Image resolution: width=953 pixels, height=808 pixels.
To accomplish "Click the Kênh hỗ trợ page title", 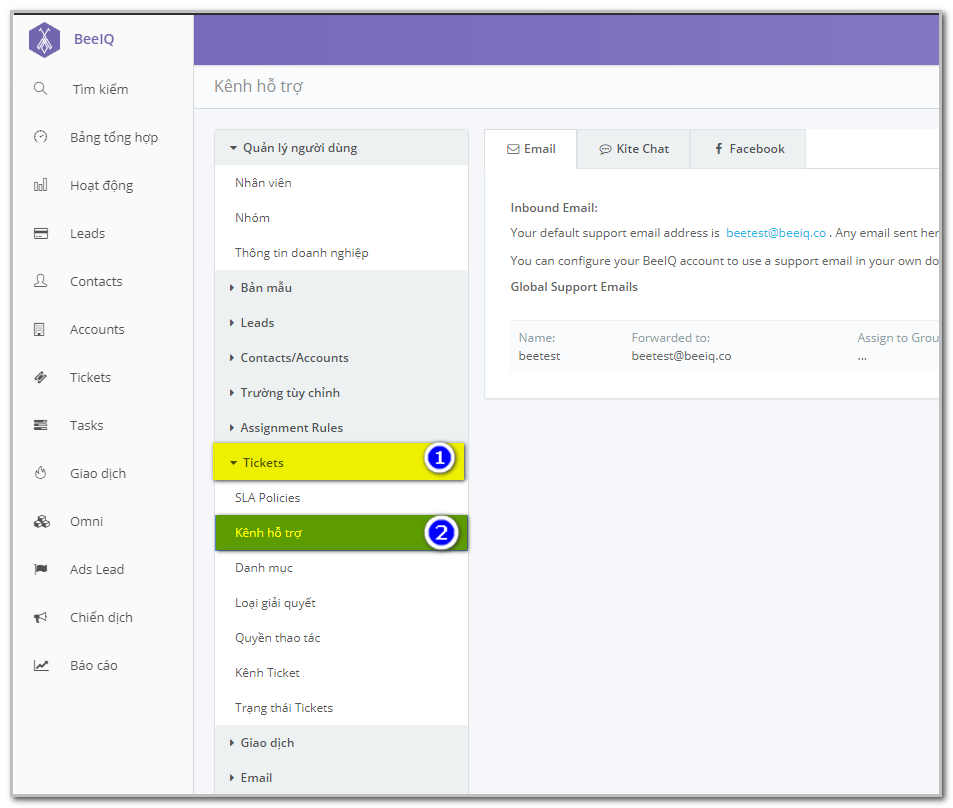I will tap(258, 86).
